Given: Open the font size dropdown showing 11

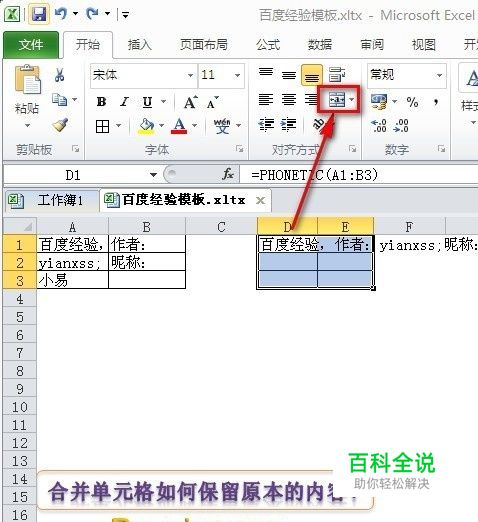Looking at the screenshot, I should (x=237, y=75).
